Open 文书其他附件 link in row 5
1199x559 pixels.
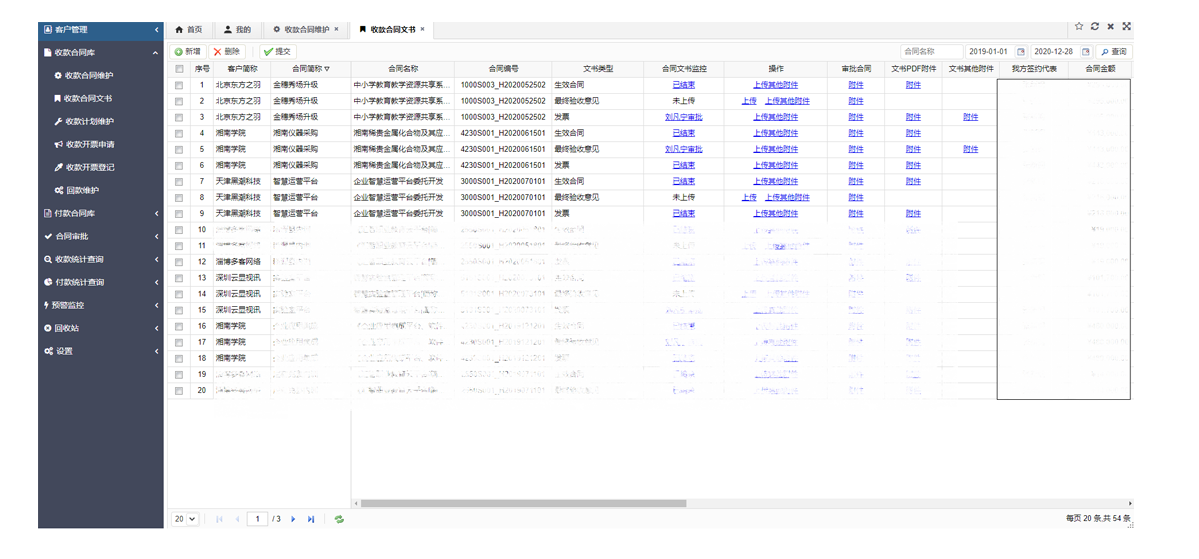point(970,149)
